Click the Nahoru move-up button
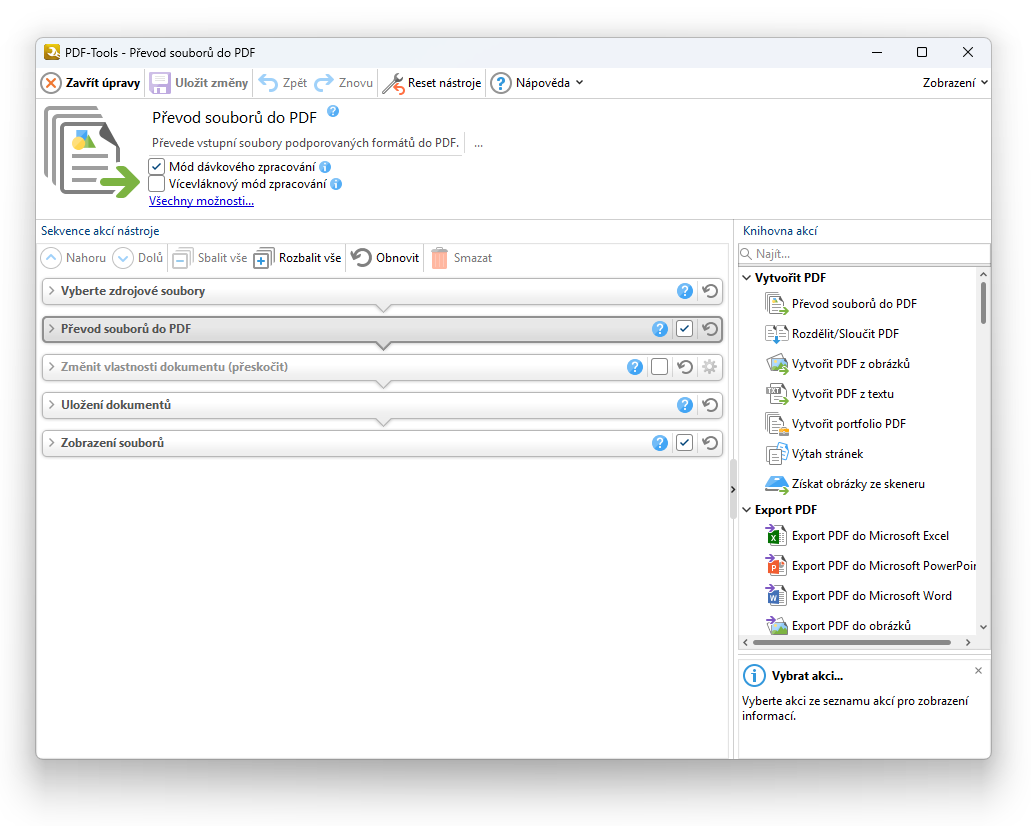The width and height of the screenshot is (1031, 826). [74, 258]
